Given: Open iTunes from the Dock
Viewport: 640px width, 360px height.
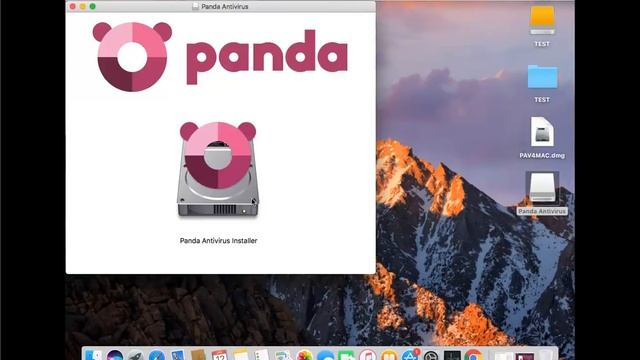Looking at the screenshot, I should 368,356.
